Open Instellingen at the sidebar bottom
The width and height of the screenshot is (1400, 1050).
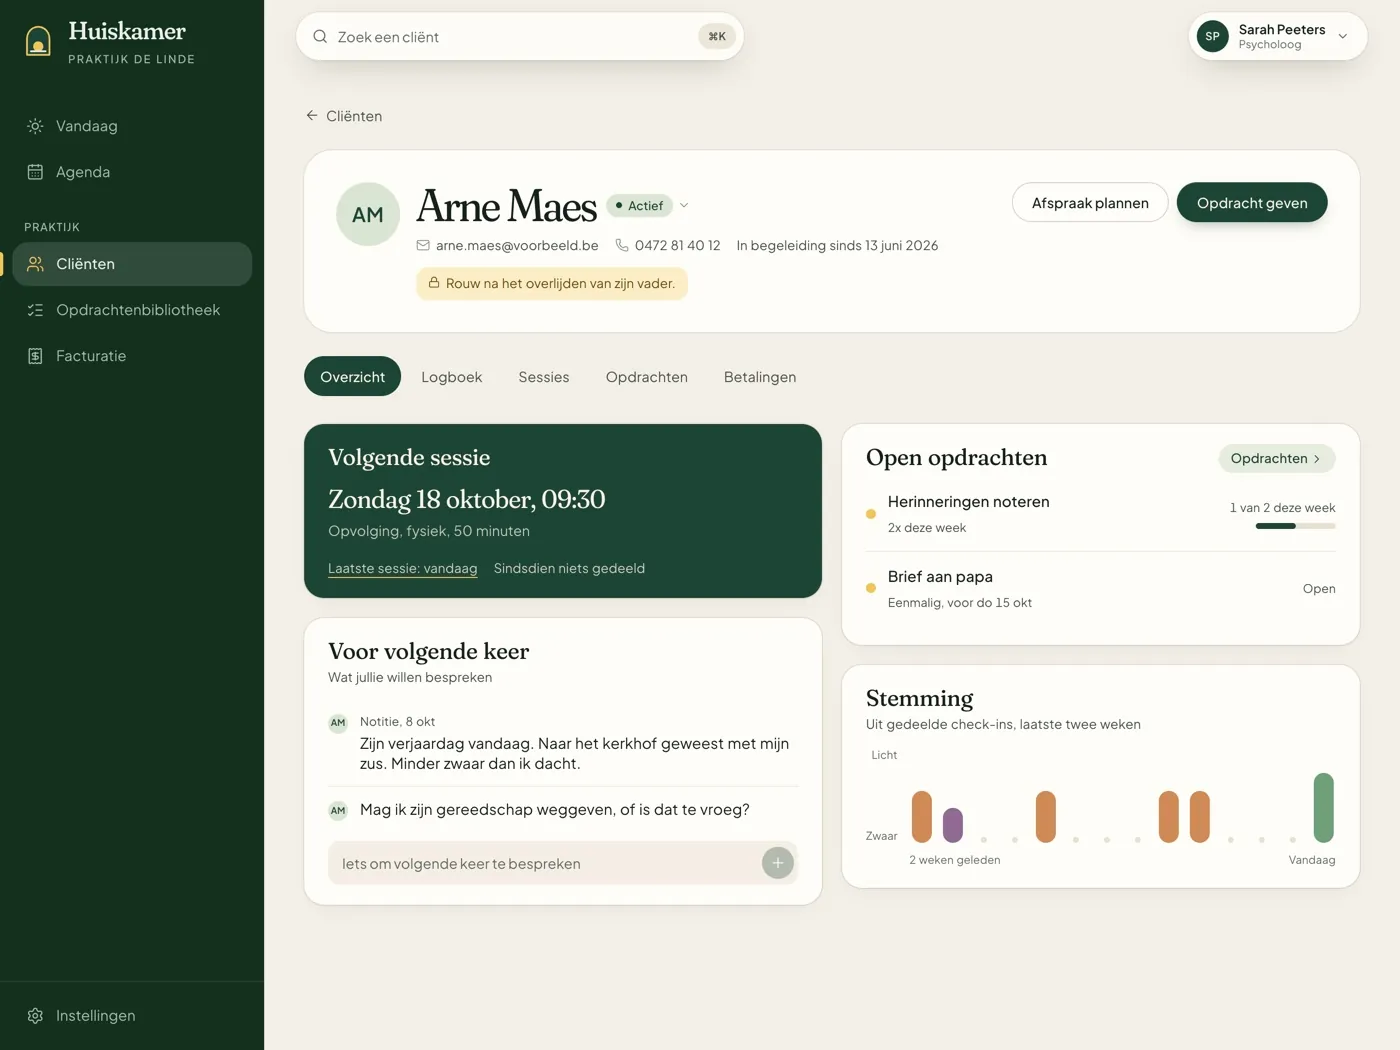click(132, 1016)
